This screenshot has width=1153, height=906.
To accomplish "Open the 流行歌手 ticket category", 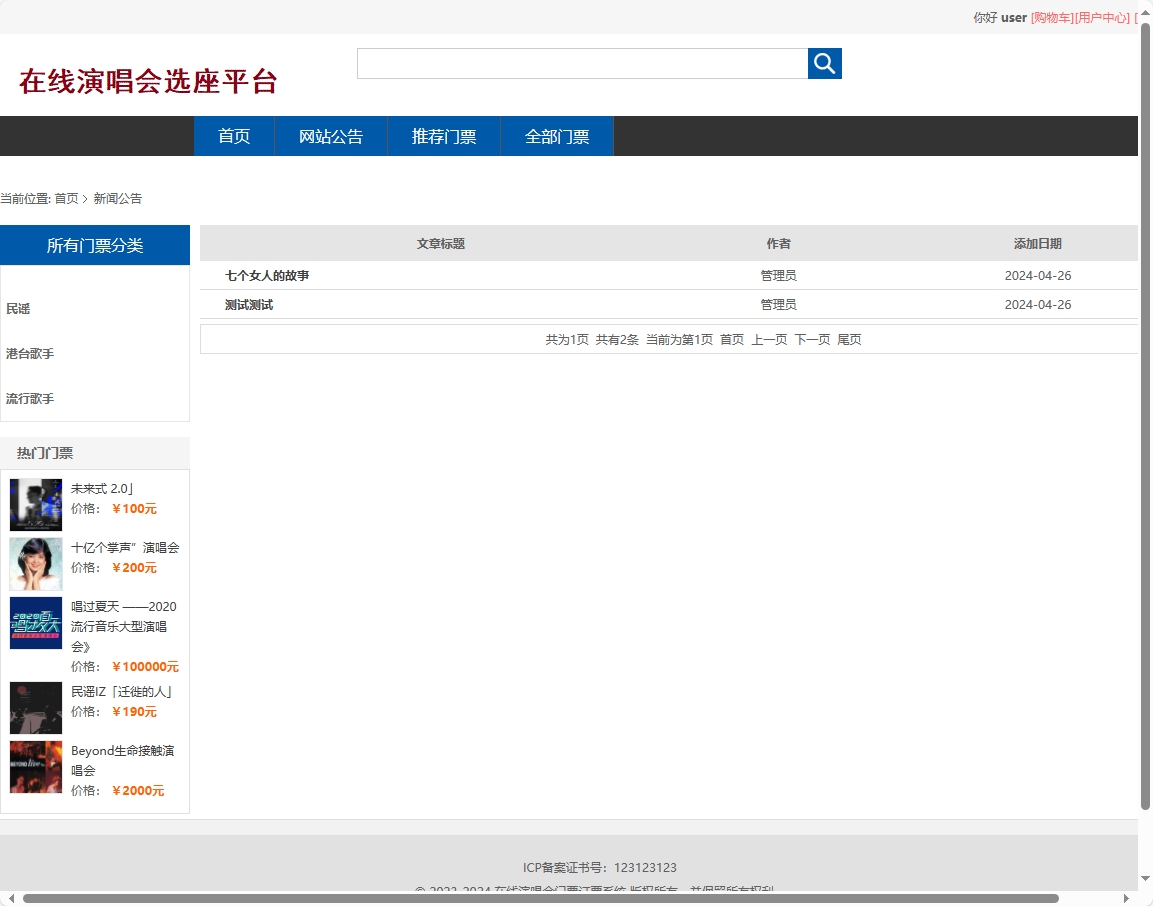I will [29, 398].
